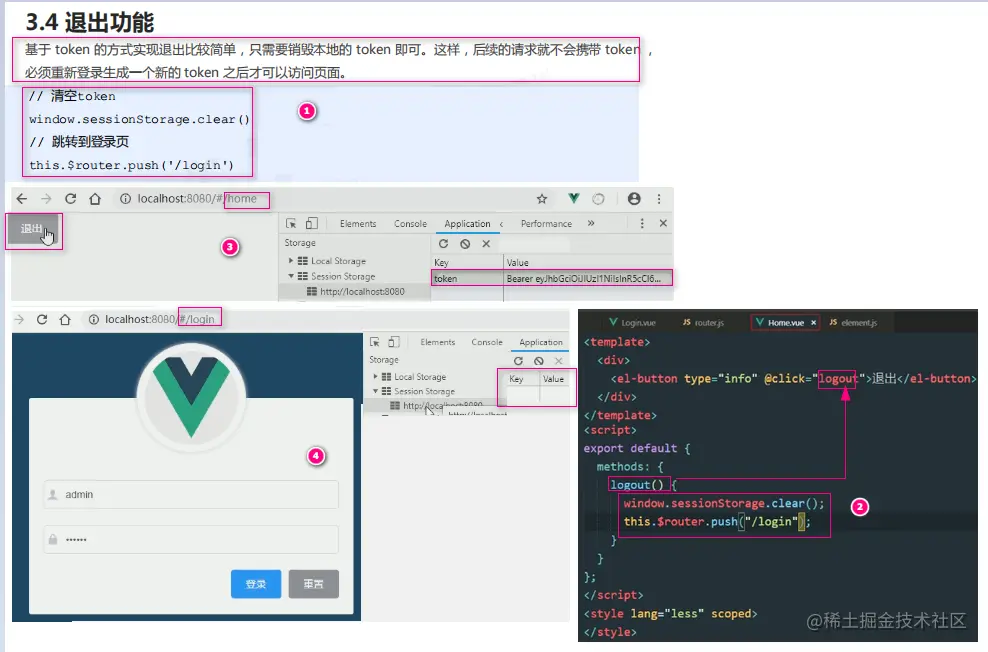This screenshot has height=652, width=988.
Task: Refresh the storage table in the /login DevTools
Action: [518, 361]
